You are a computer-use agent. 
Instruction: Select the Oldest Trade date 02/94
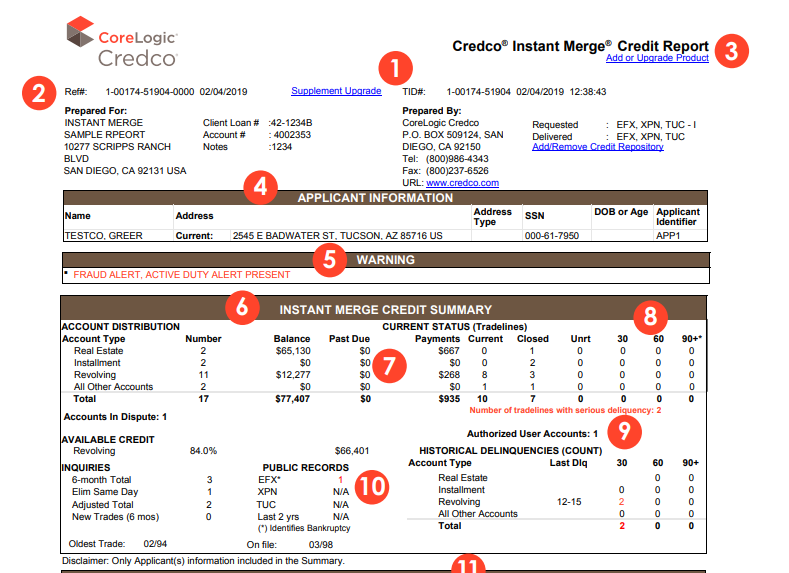(155, 544)
